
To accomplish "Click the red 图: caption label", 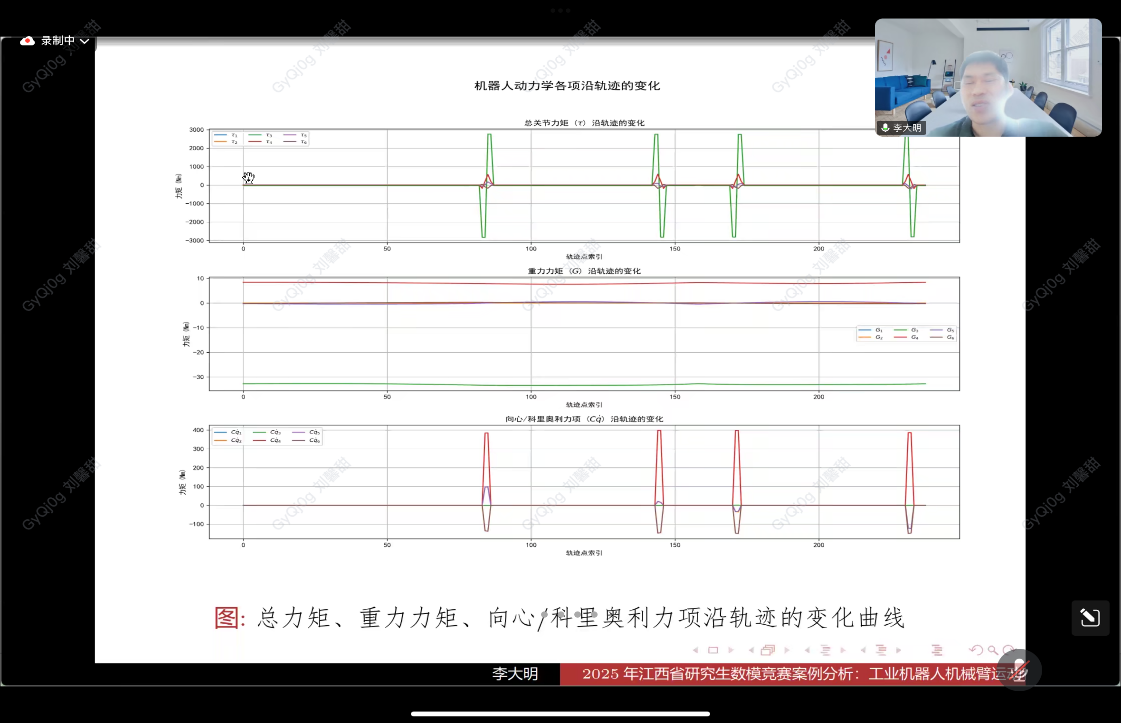I will pyautogui.click(x=230, y=617).
